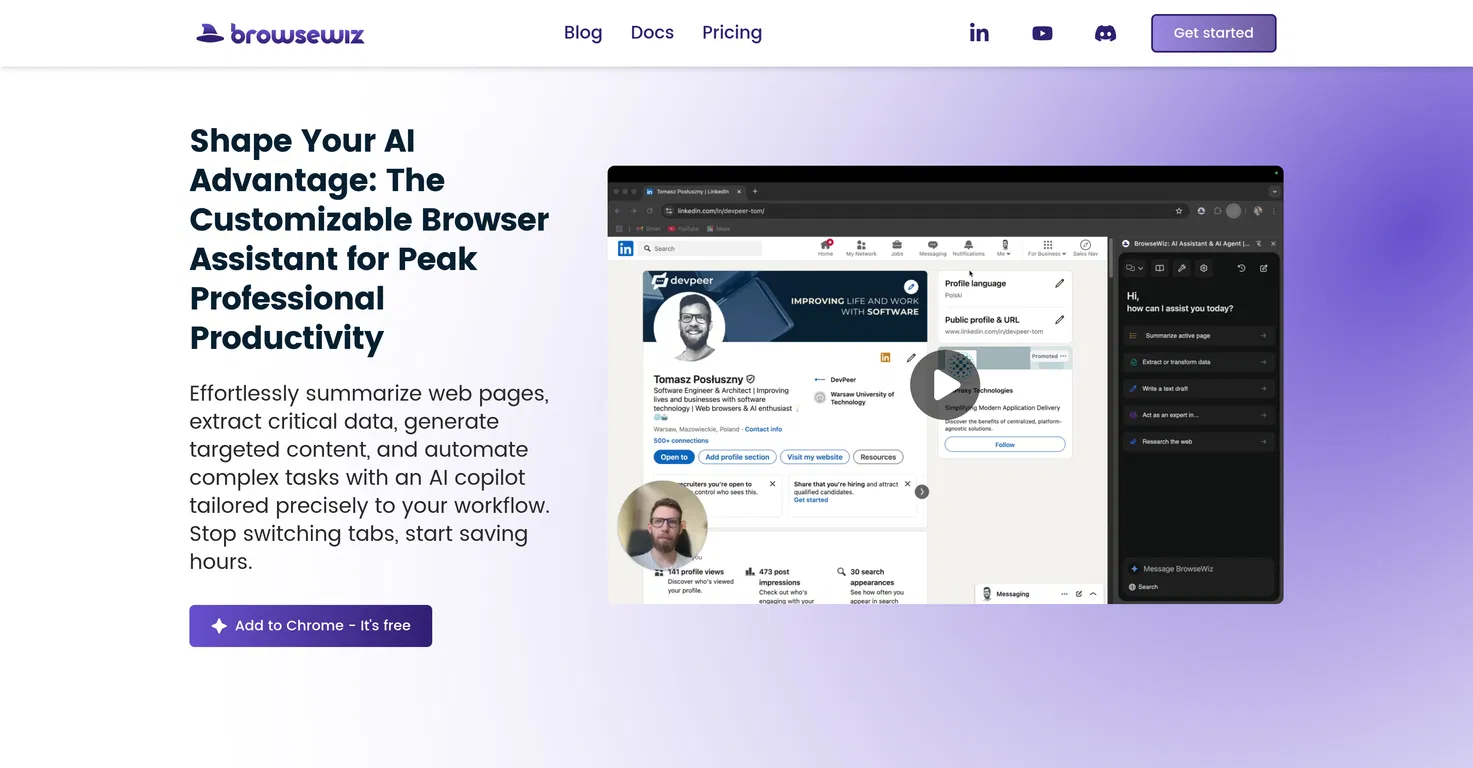Click the 500+ connections link
Screen dimensions: 1473x768
click(x=681, y=440)
